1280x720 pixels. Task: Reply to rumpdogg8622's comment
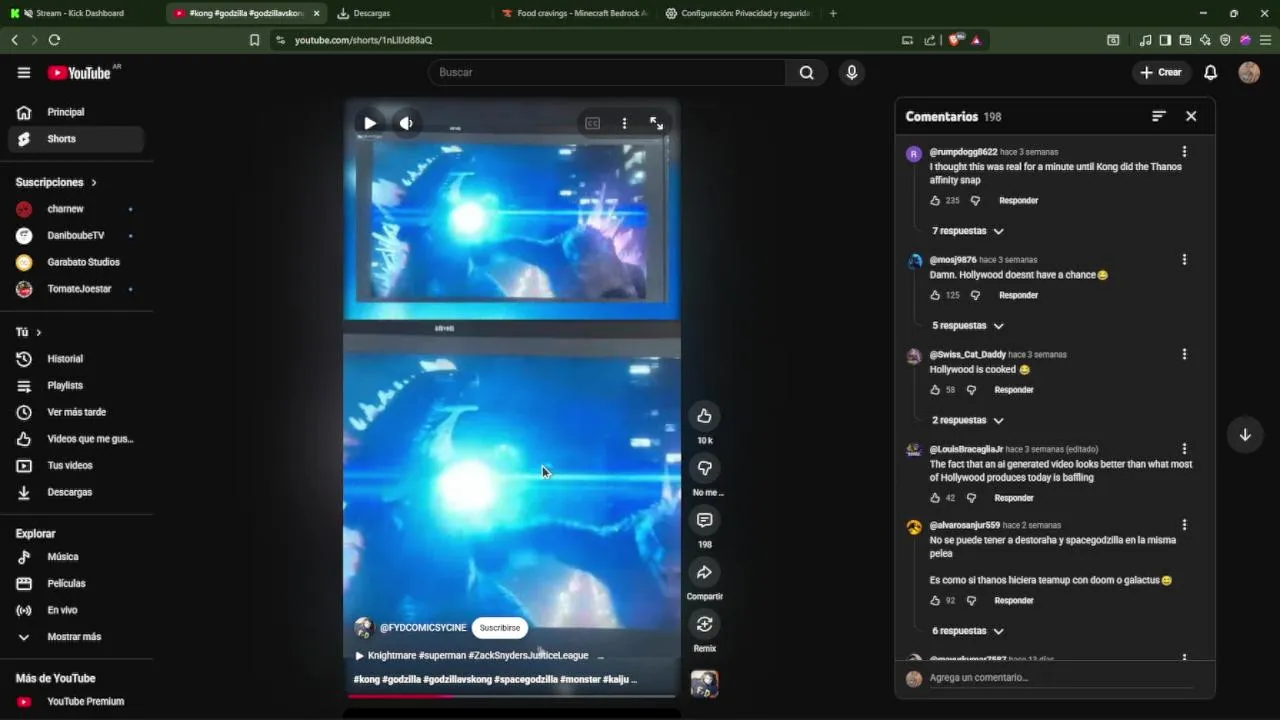click(1018, 201)
